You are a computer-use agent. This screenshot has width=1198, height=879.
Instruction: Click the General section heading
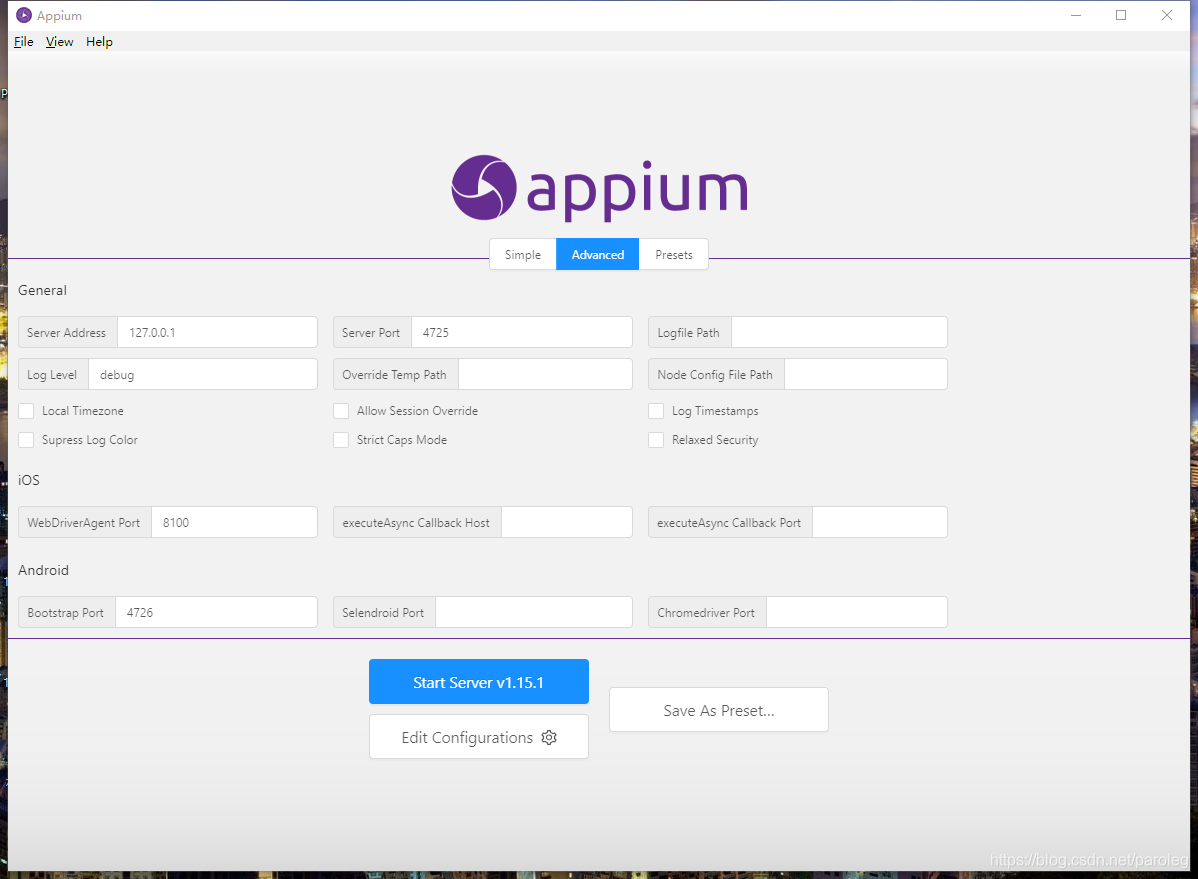tap(43, 290)
